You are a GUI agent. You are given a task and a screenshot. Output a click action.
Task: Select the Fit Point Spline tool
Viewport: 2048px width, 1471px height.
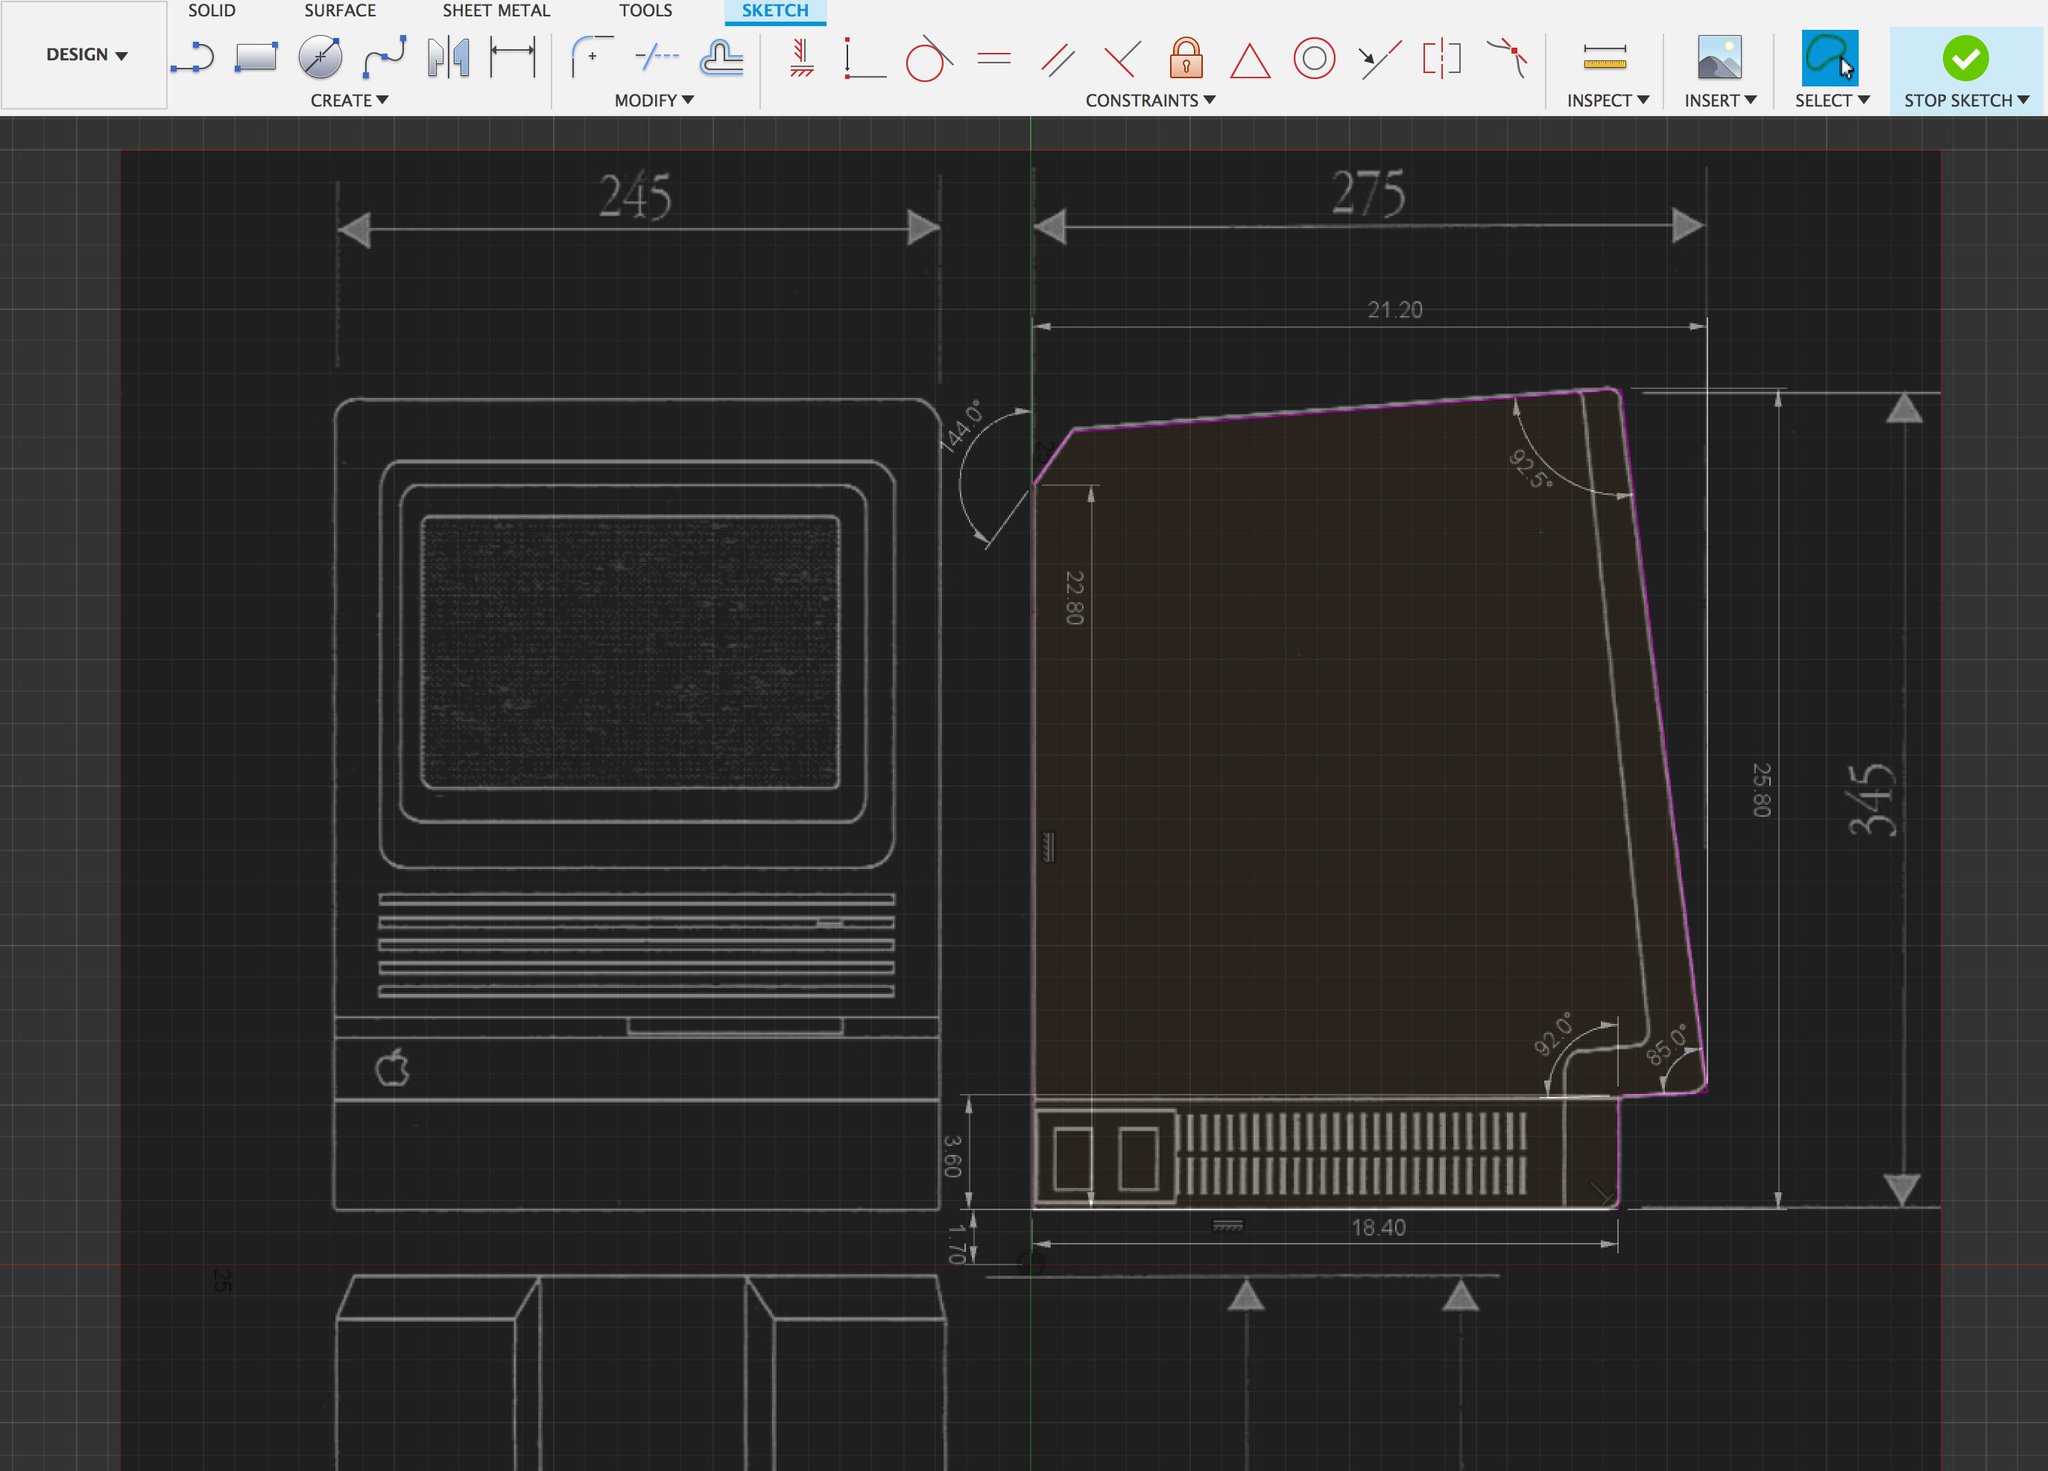point(384,57)
